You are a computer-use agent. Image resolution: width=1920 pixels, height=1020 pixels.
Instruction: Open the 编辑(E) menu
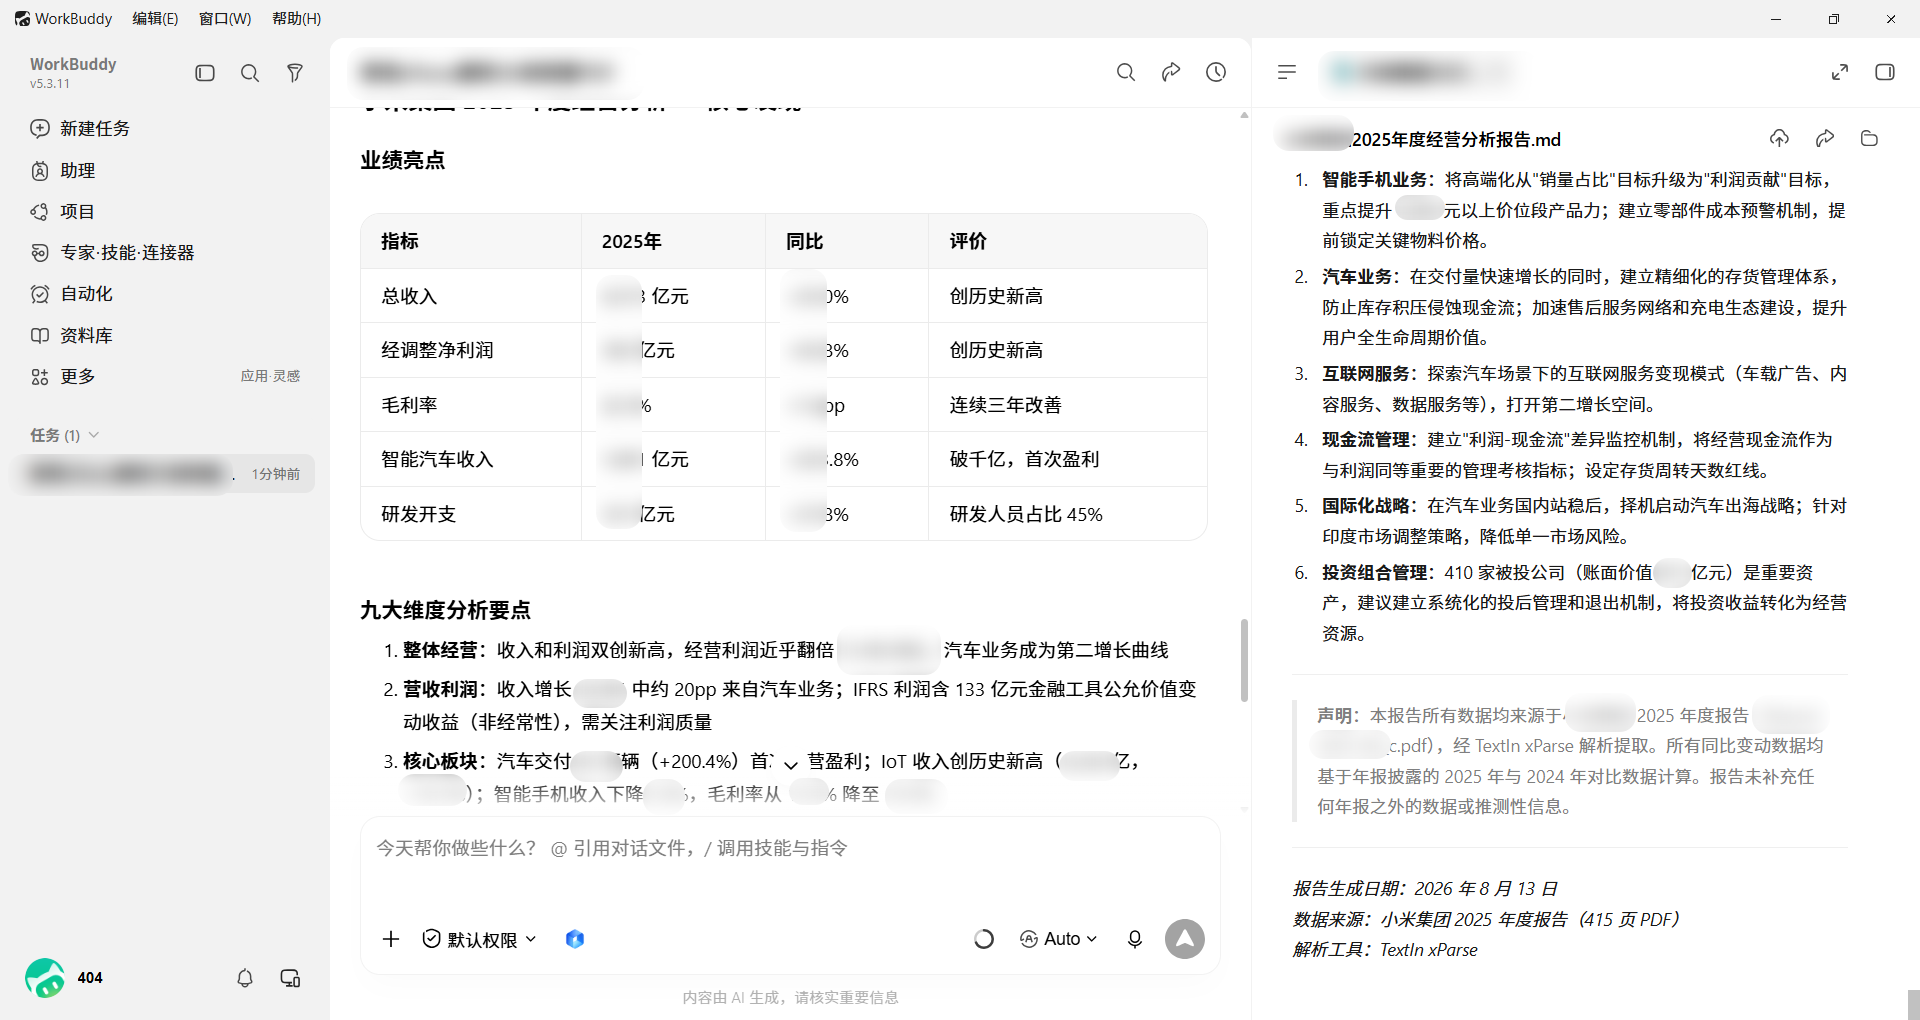pos(155,19)
